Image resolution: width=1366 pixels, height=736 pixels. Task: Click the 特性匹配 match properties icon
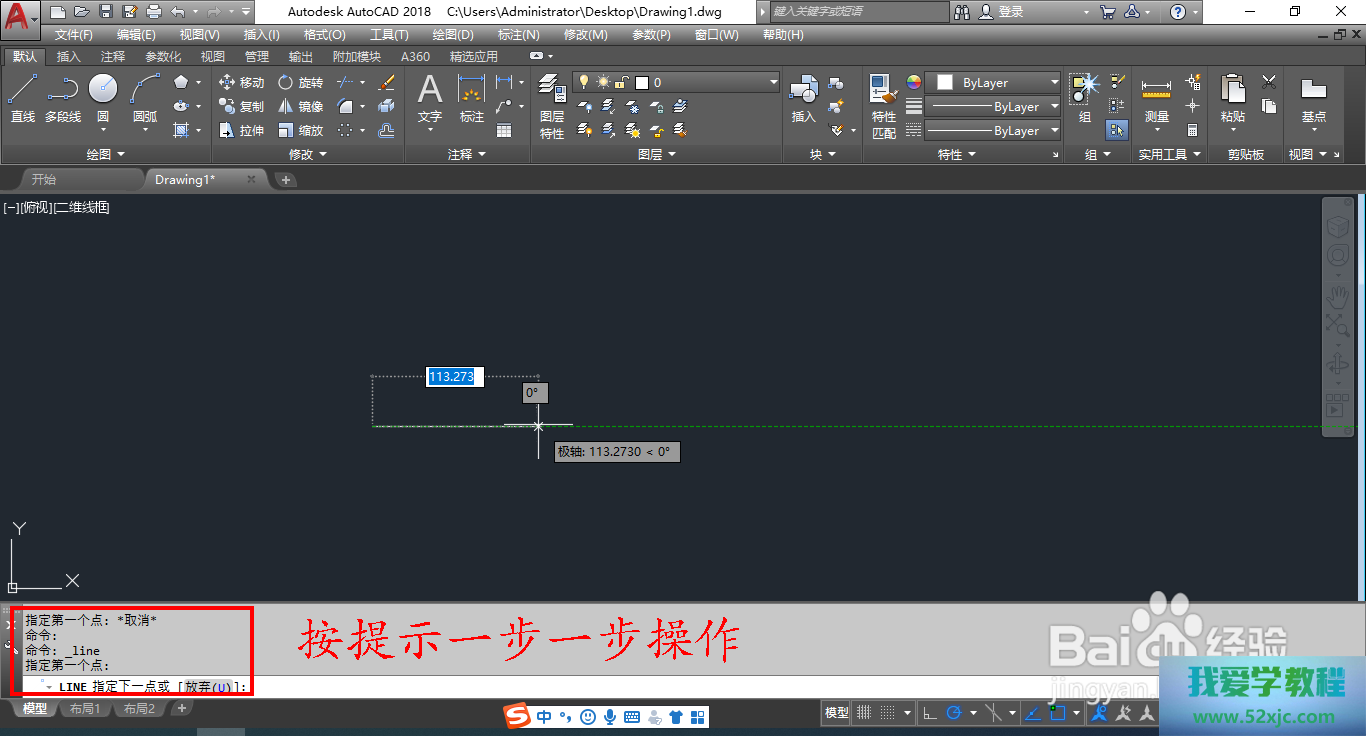(x=883, y=105)
